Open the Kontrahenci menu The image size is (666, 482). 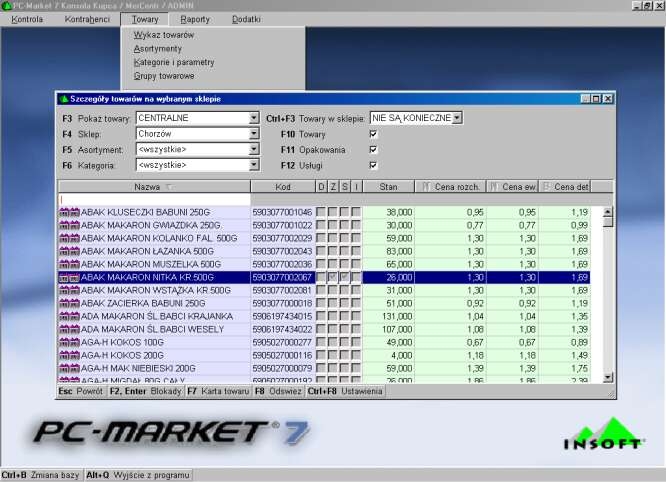point(87,19)
